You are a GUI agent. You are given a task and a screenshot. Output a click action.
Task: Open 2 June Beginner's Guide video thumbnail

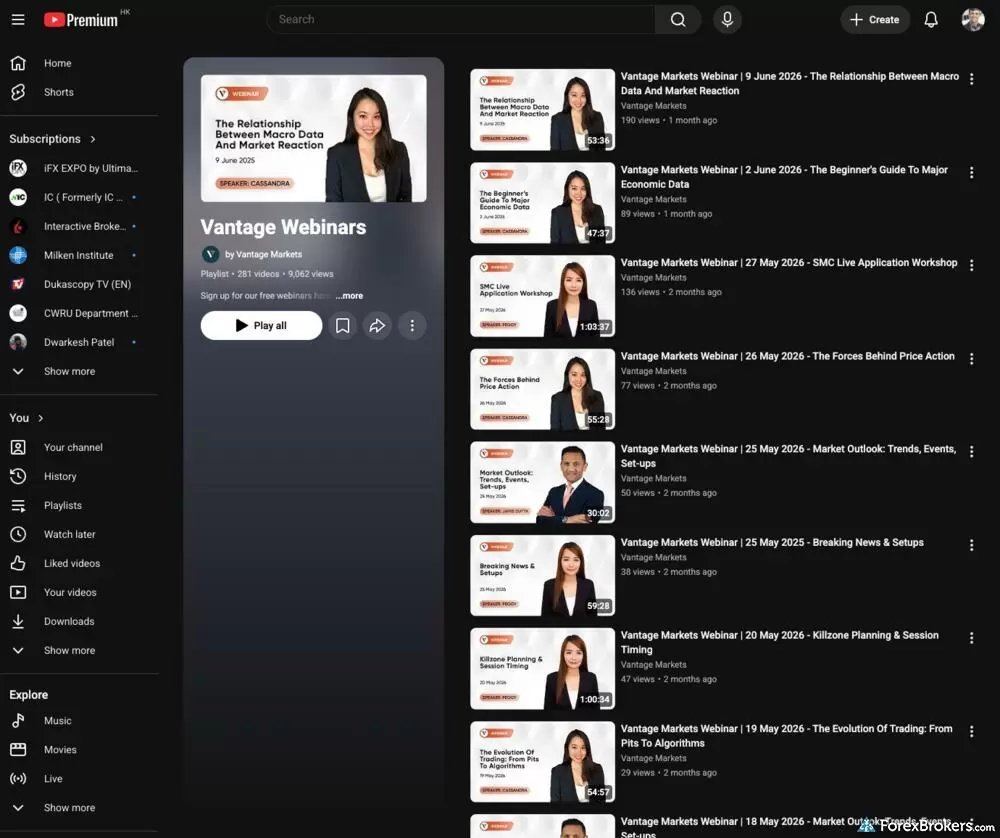543,203
